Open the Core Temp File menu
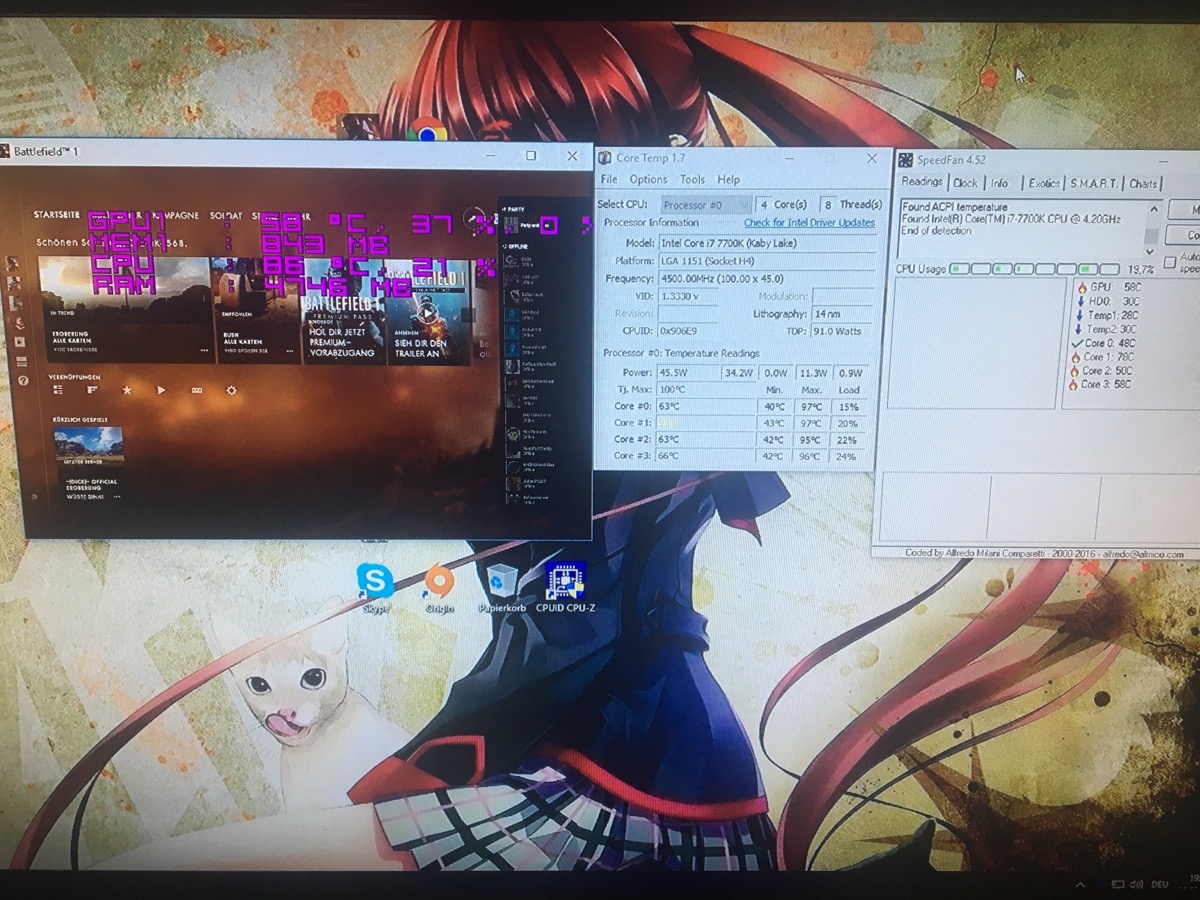 (x=609, y=179)
